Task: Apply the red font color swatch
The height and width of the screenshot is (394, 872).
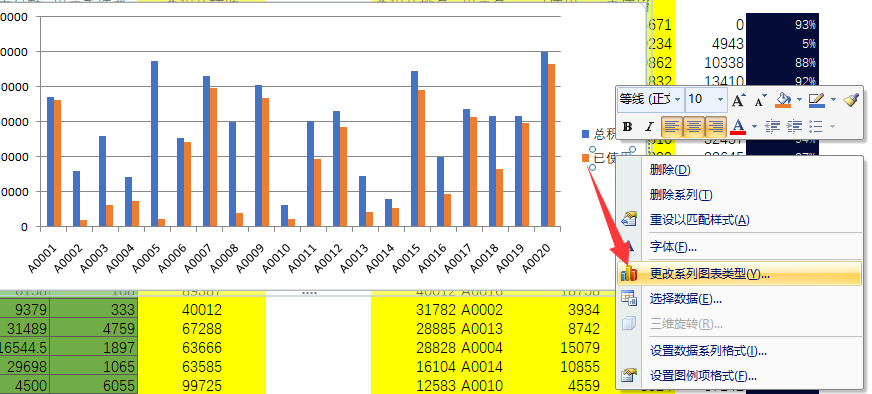Action: 738,127
